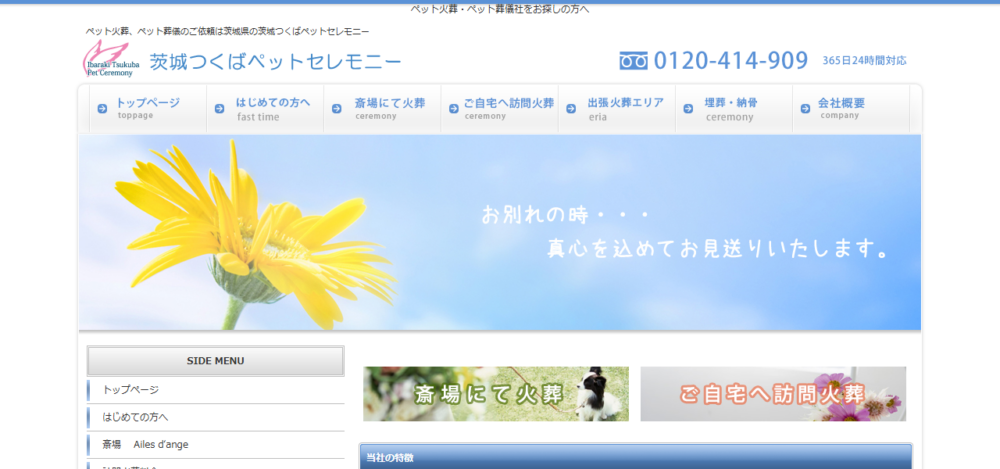1000x469 pixels.
Task: Click the yellow flower hero image
Action: tap(500, 232)
